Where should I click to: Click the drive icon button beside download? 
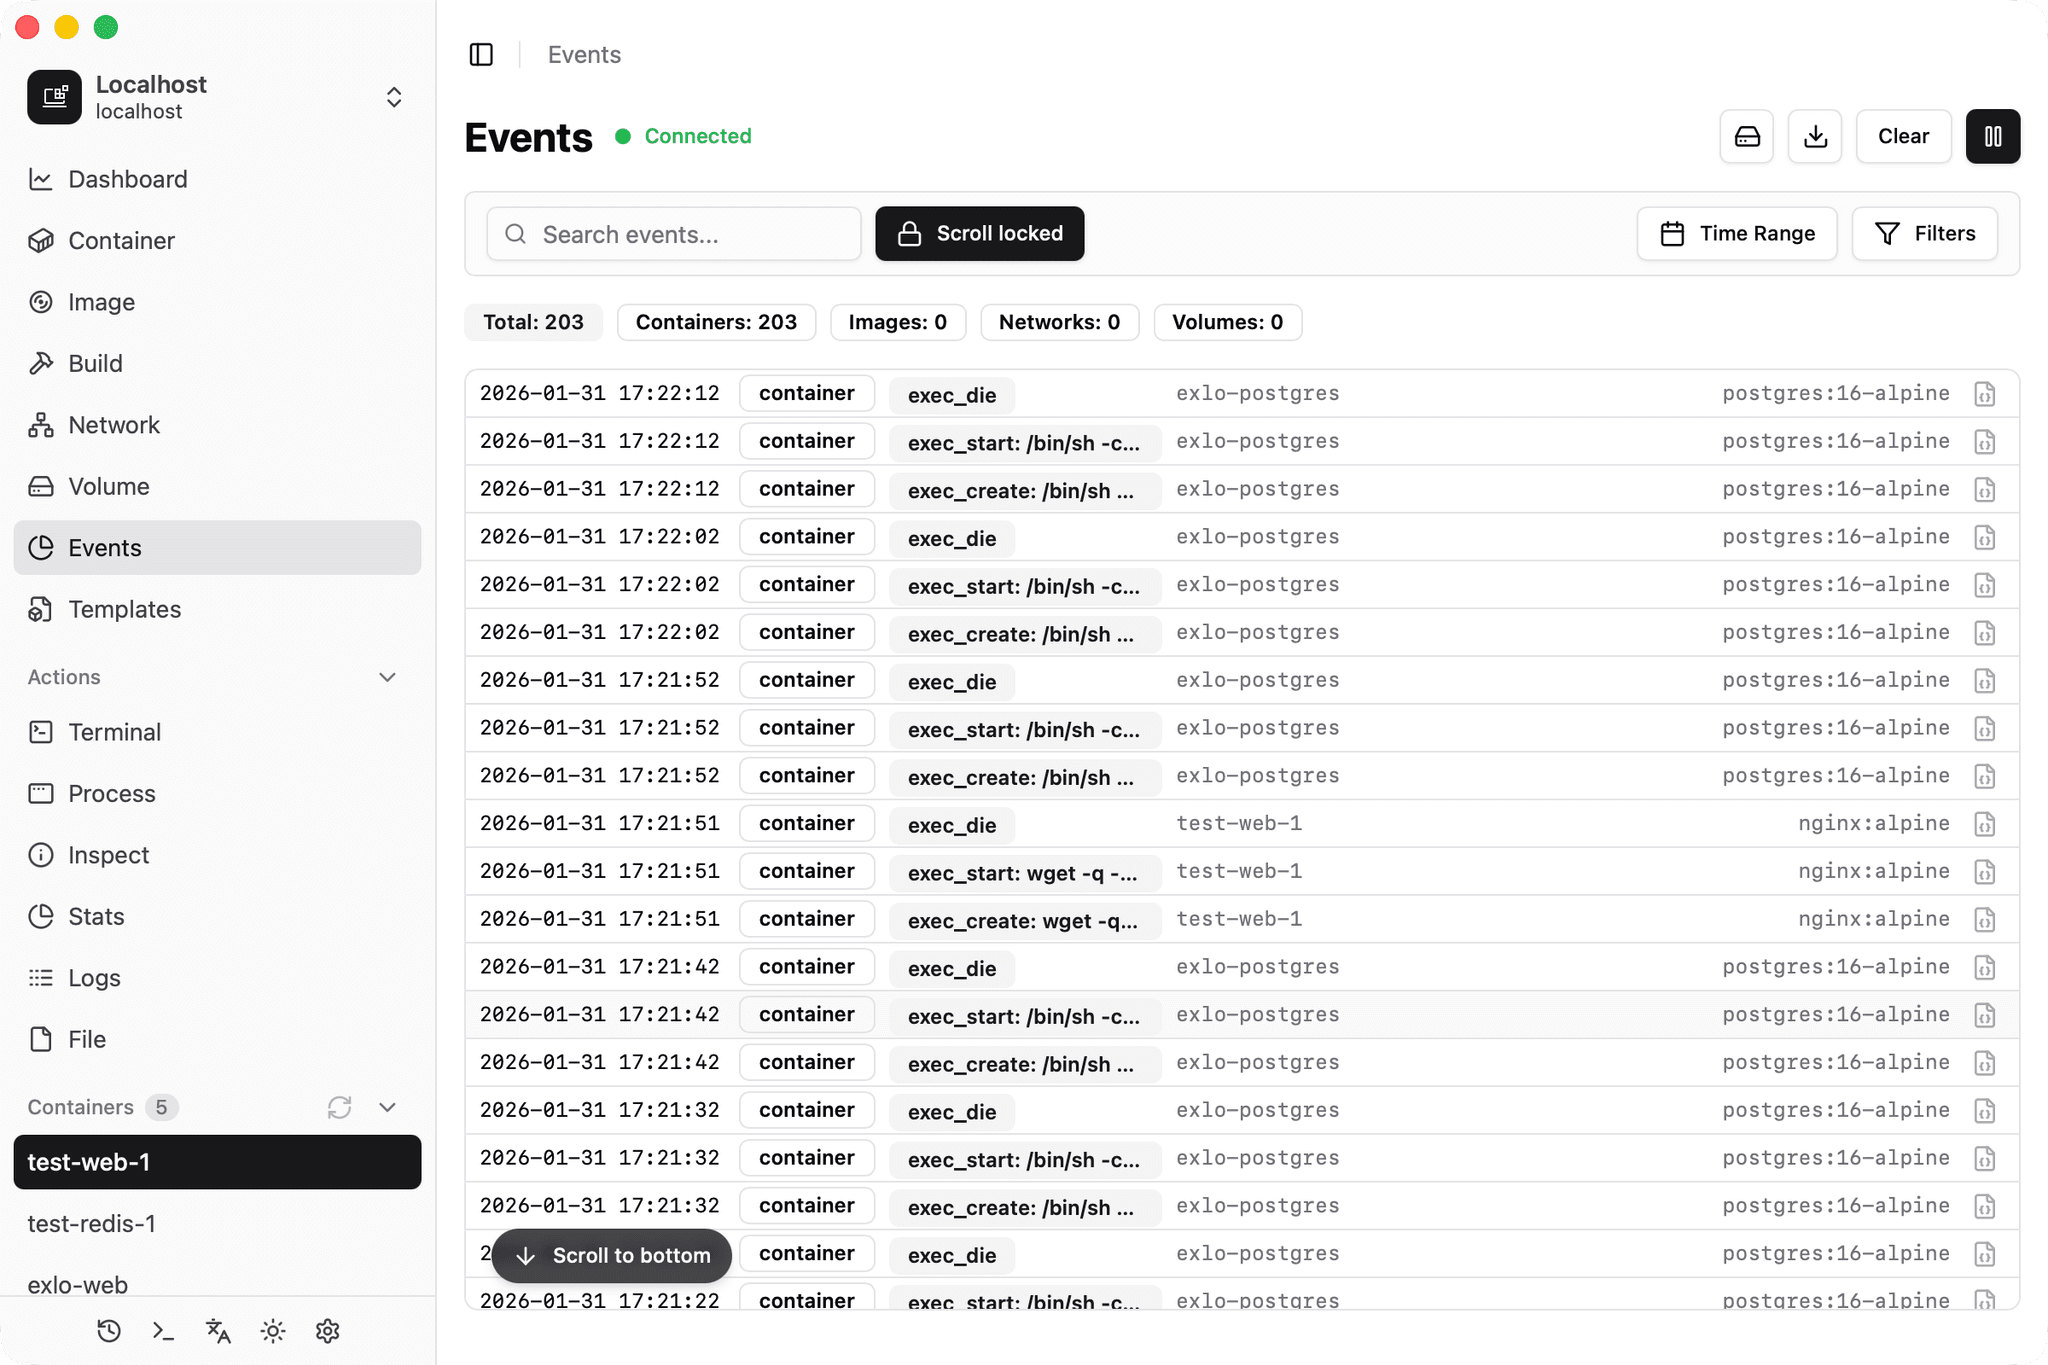[x=1746, y=136]
